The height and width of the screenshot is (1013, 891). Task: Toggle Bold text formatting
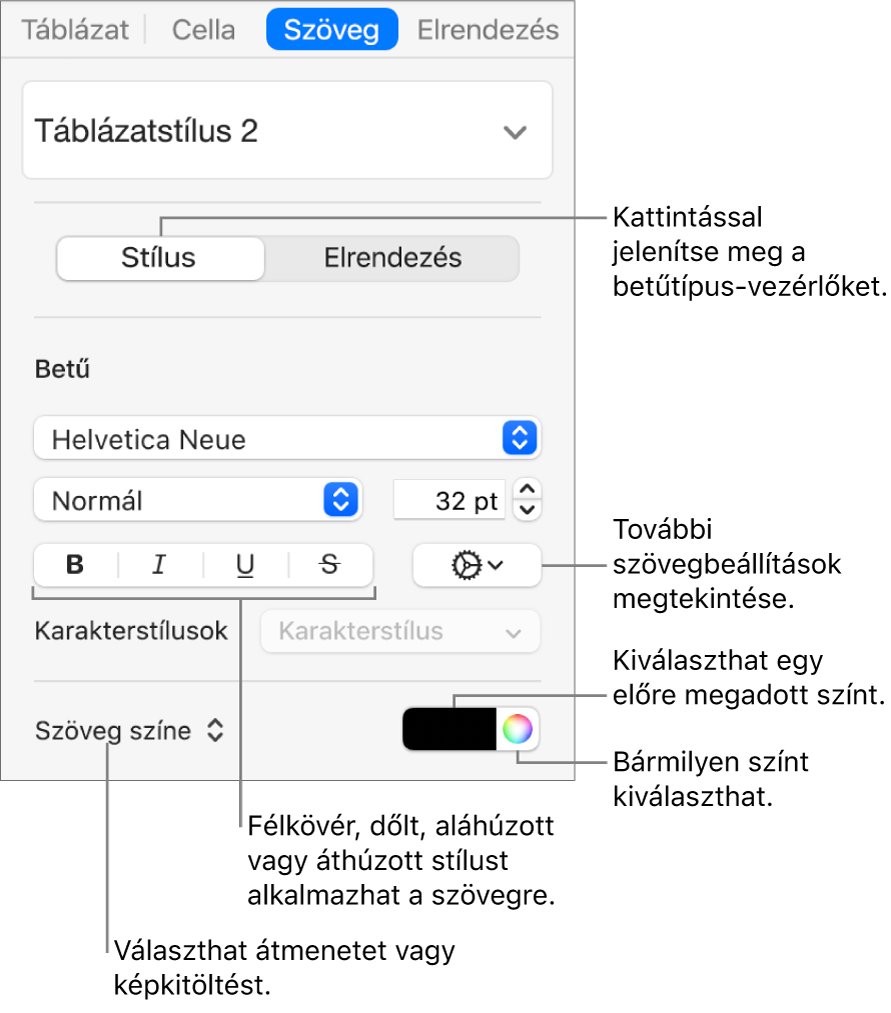tap(75, 565)
